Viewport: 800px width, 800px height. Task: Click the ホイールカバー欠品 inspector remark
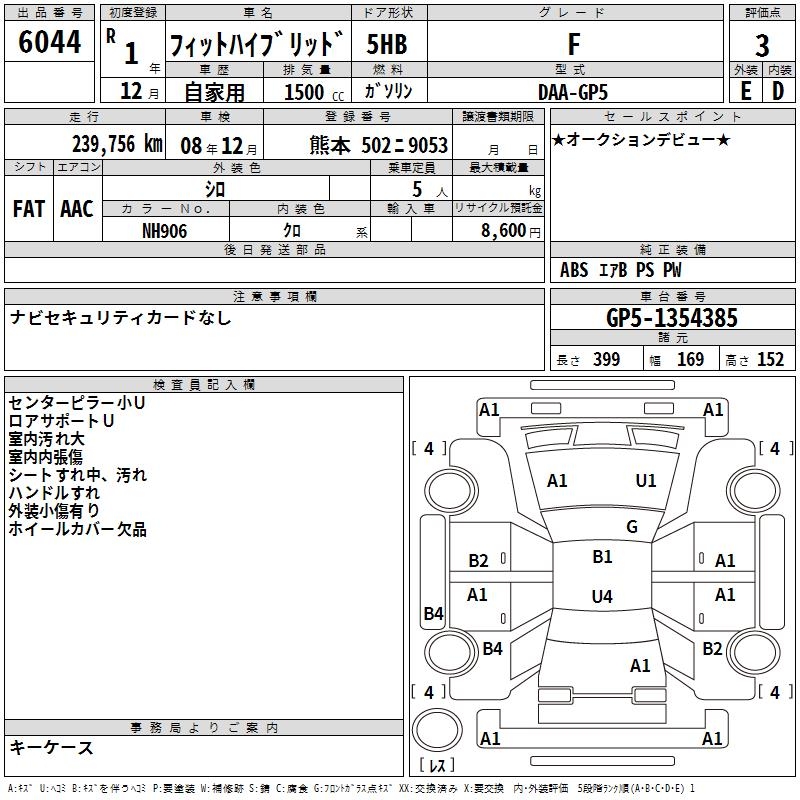tap(78, 529)
